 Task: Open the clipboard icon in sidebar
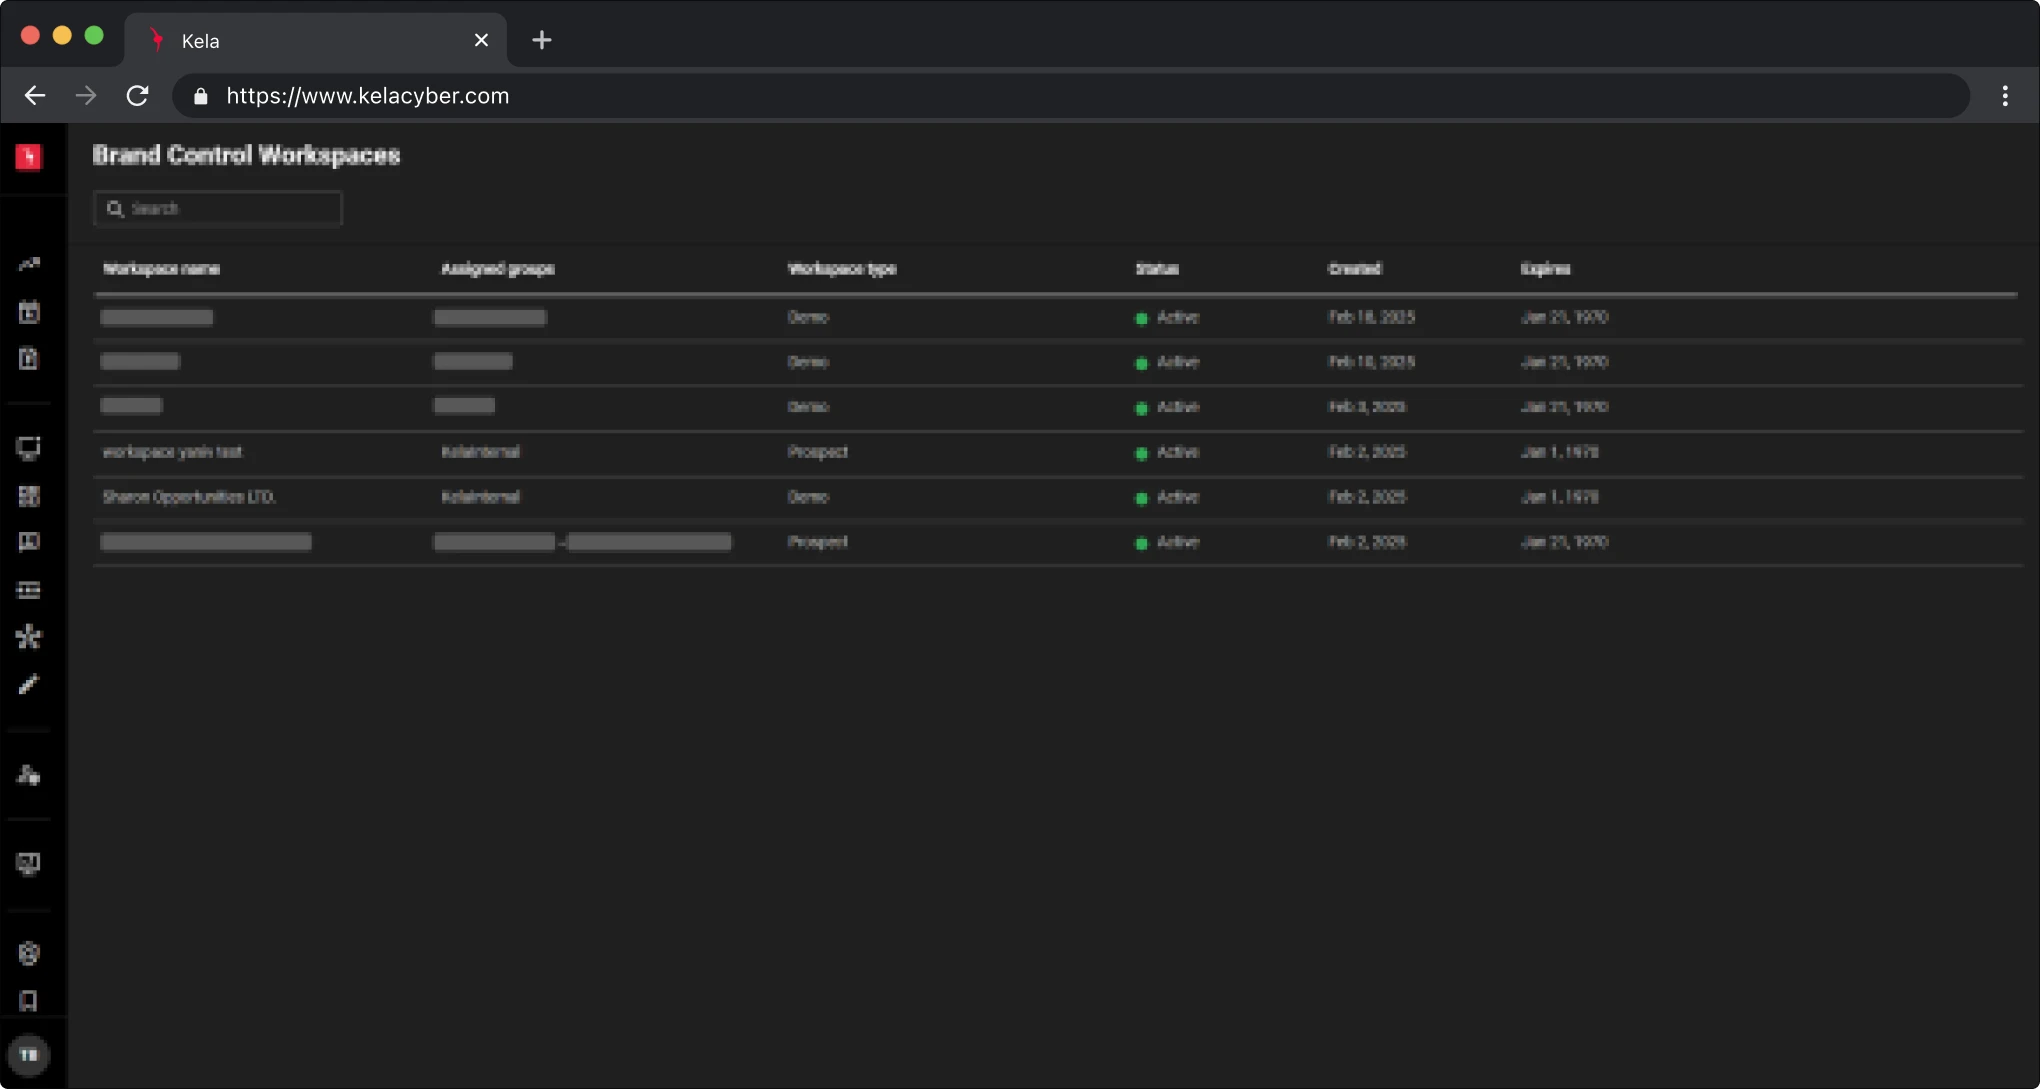click(29, 359)
